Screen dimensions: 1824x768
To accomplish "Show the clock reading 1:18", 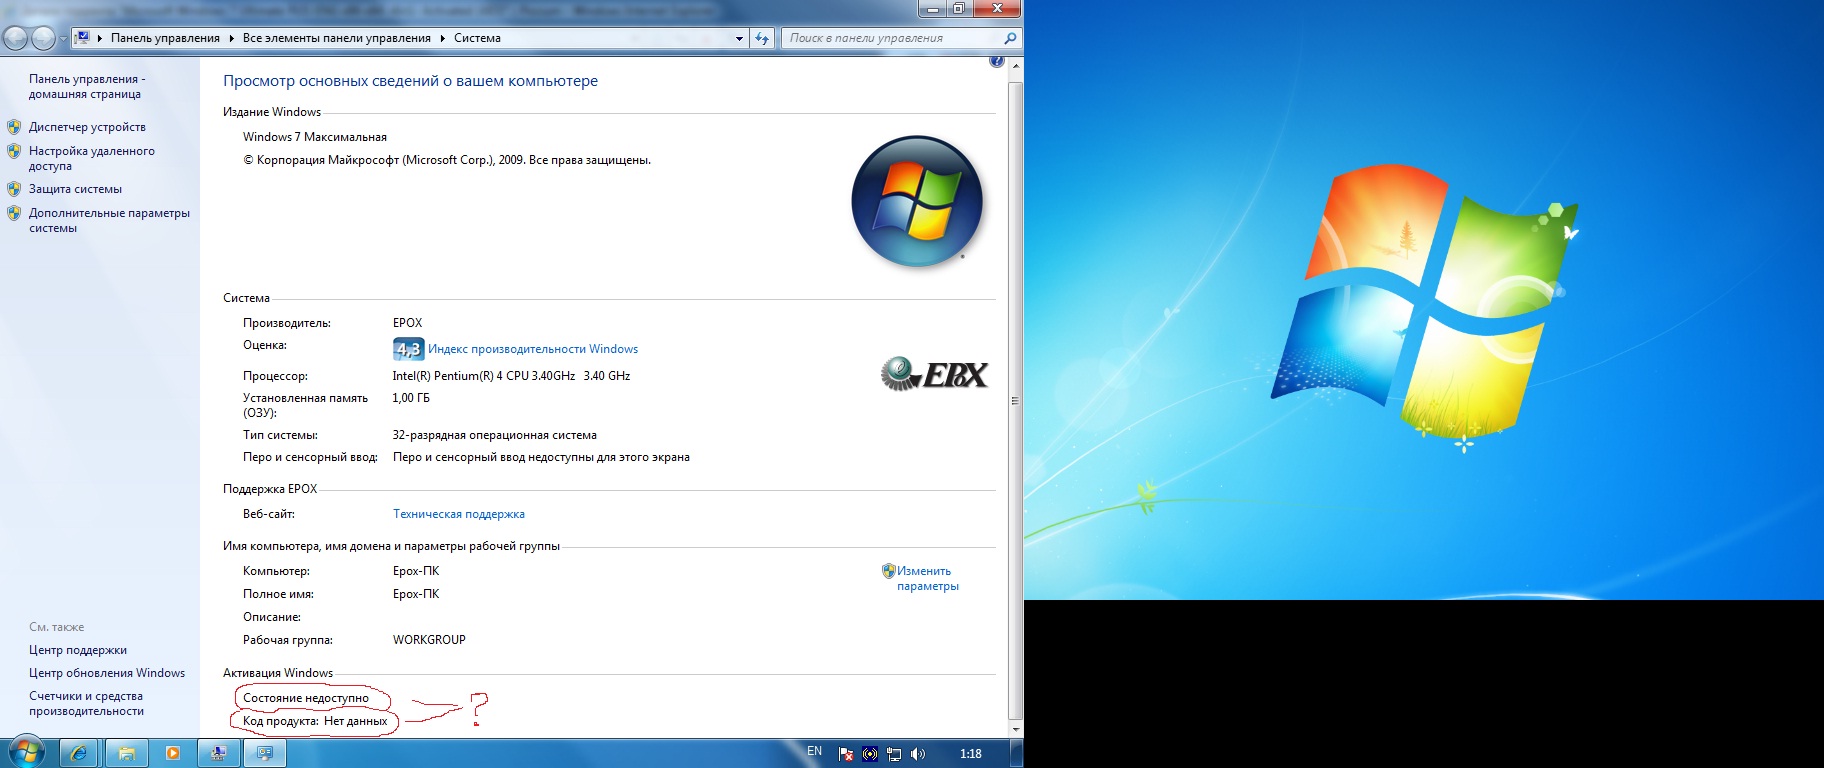I will pyautogui.click(x=970, y=754).
